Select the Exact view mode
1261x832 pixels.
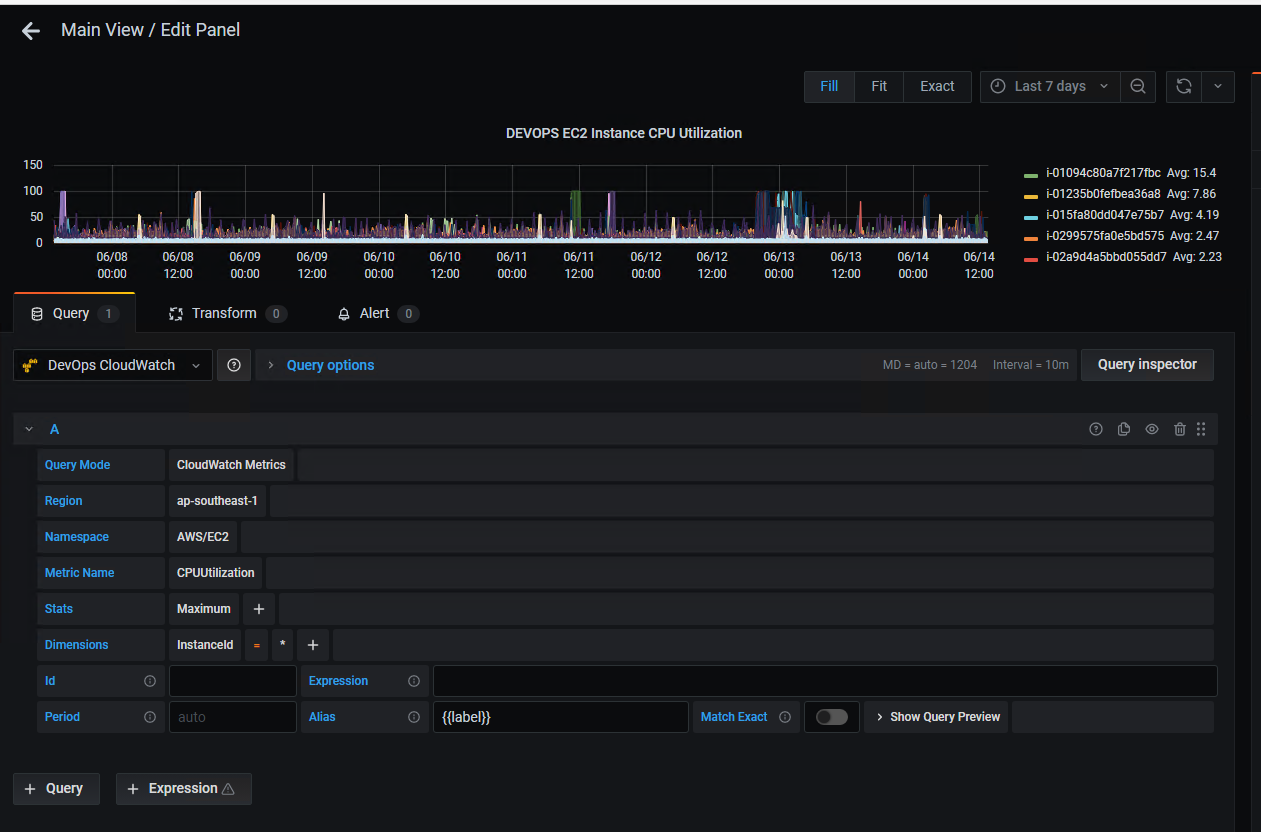(937, 87)
